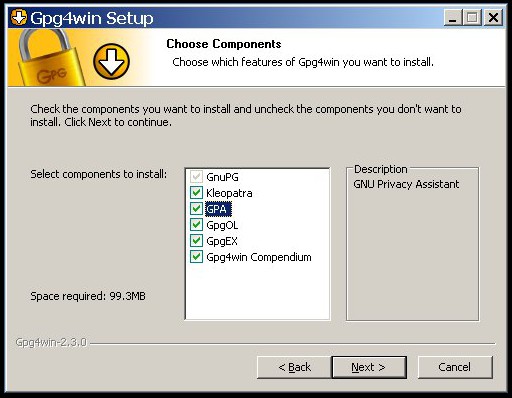512x398 pixels.
Task: Cancel the Gpg4win setup
Action: click(x=455, y=367)
